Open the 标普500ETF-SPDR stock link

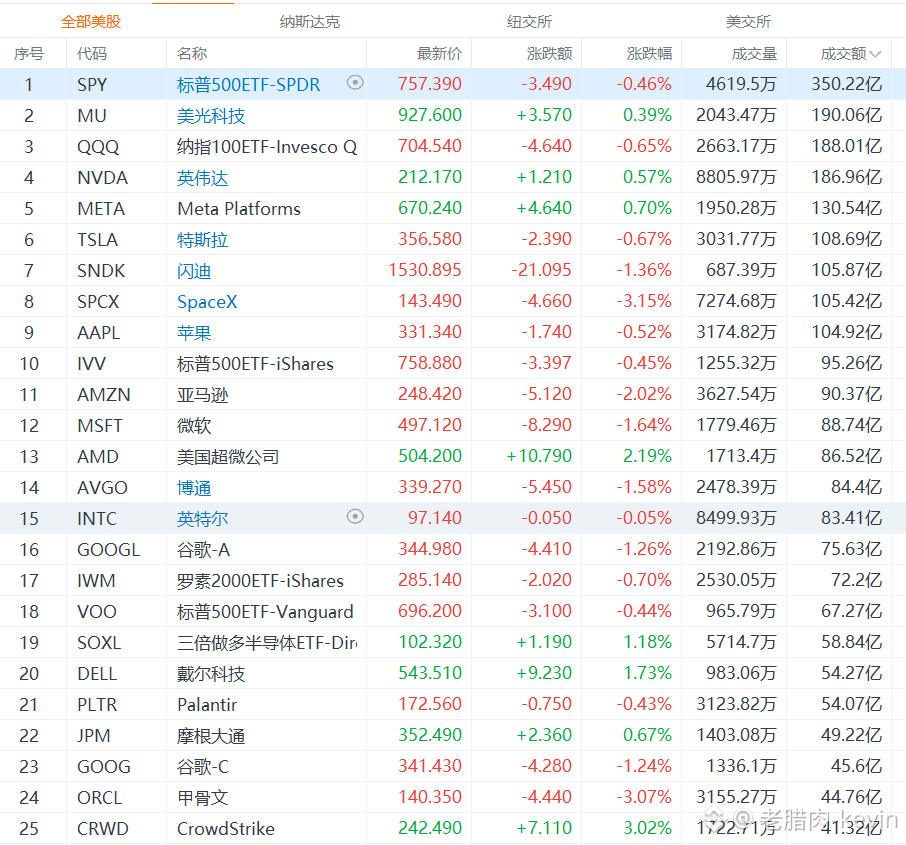(248, 84)
